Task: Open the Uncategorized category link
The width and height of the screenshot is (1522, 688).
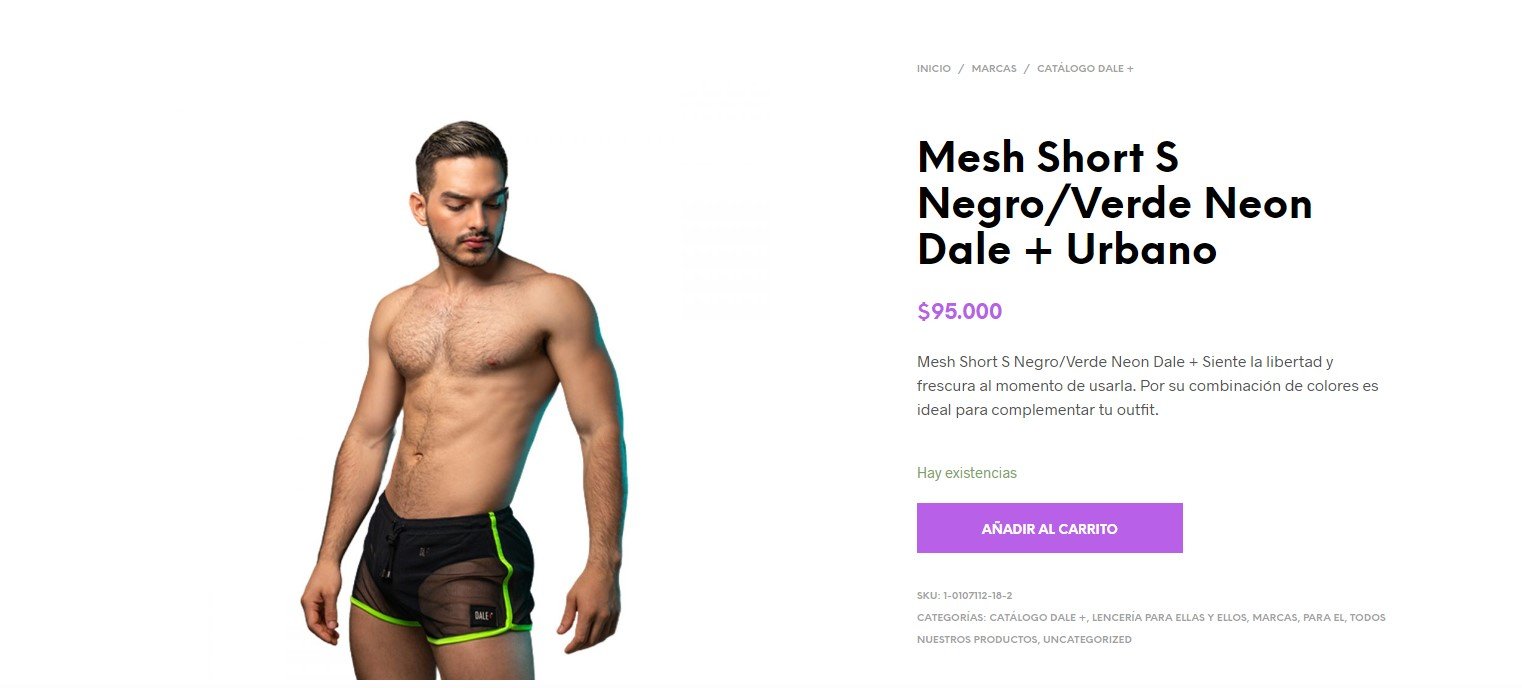Action: coord(1087,640)
